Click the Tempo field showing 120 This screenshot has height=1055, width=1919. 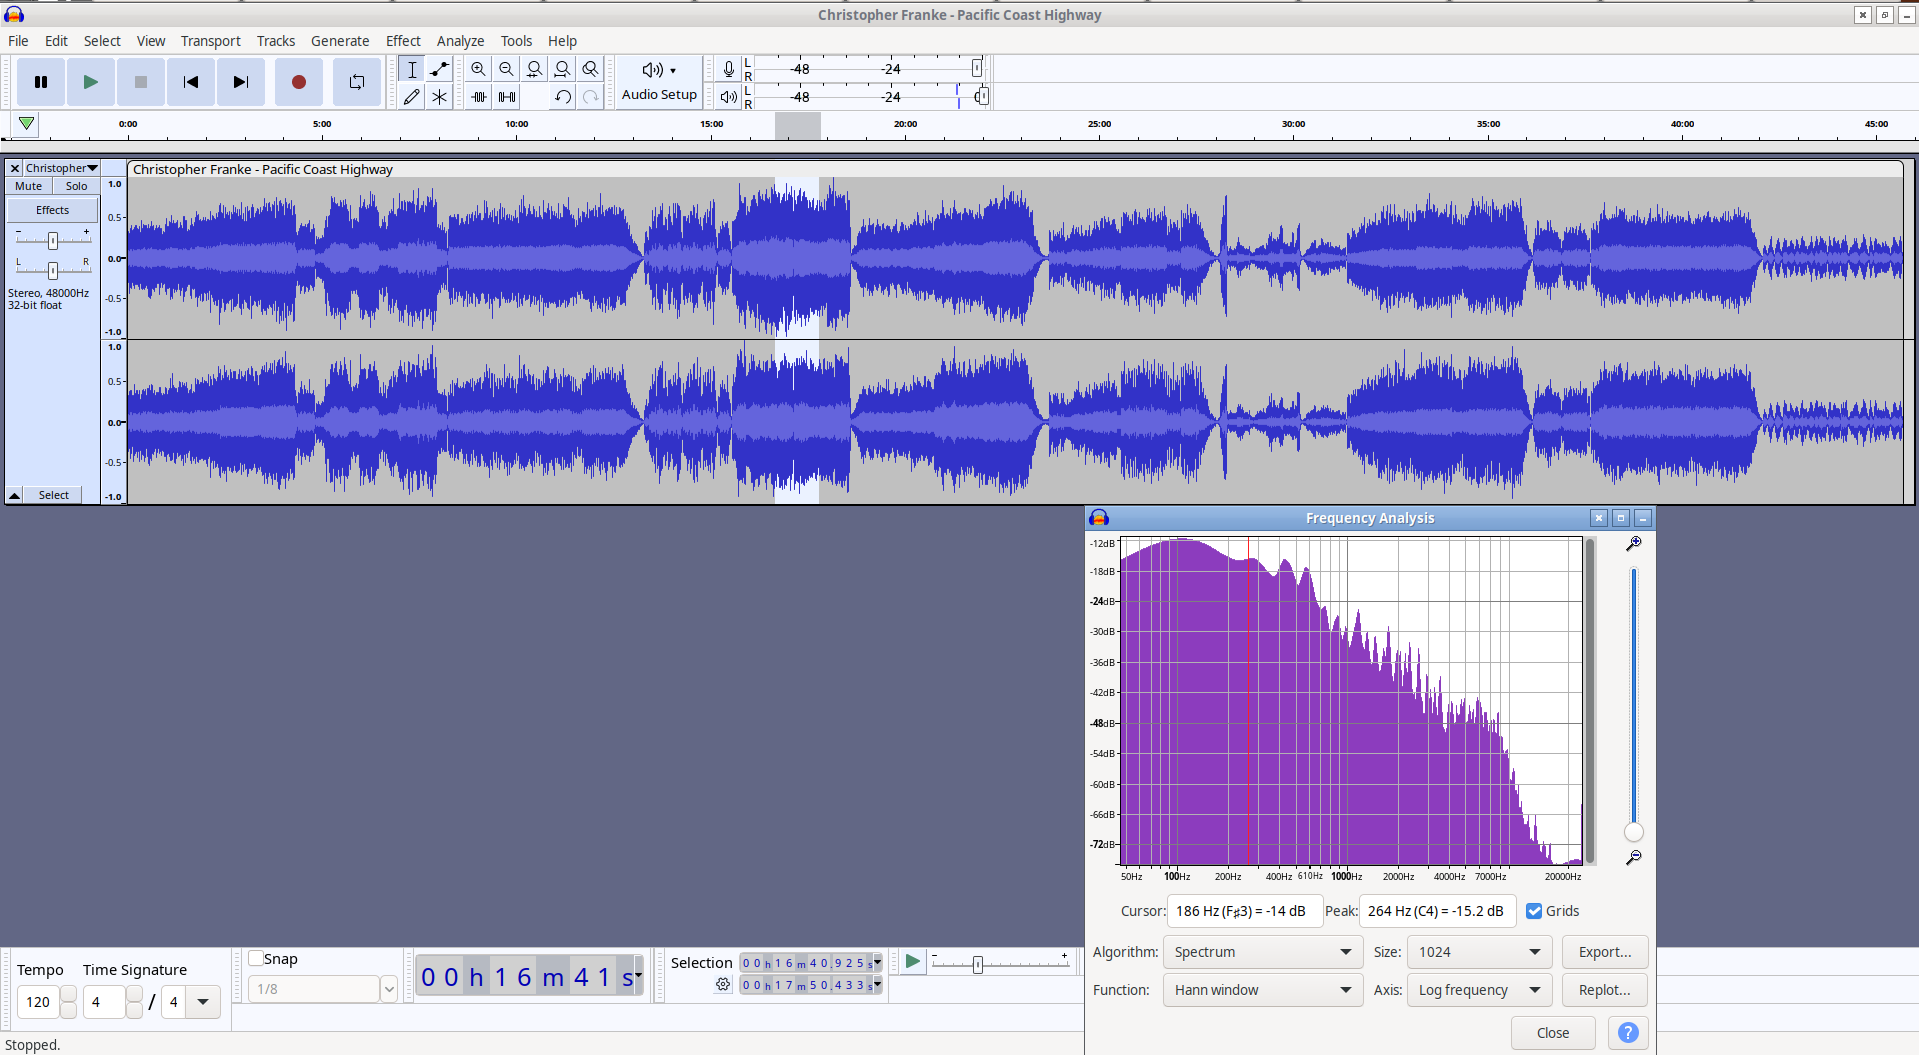(38, 1002)
